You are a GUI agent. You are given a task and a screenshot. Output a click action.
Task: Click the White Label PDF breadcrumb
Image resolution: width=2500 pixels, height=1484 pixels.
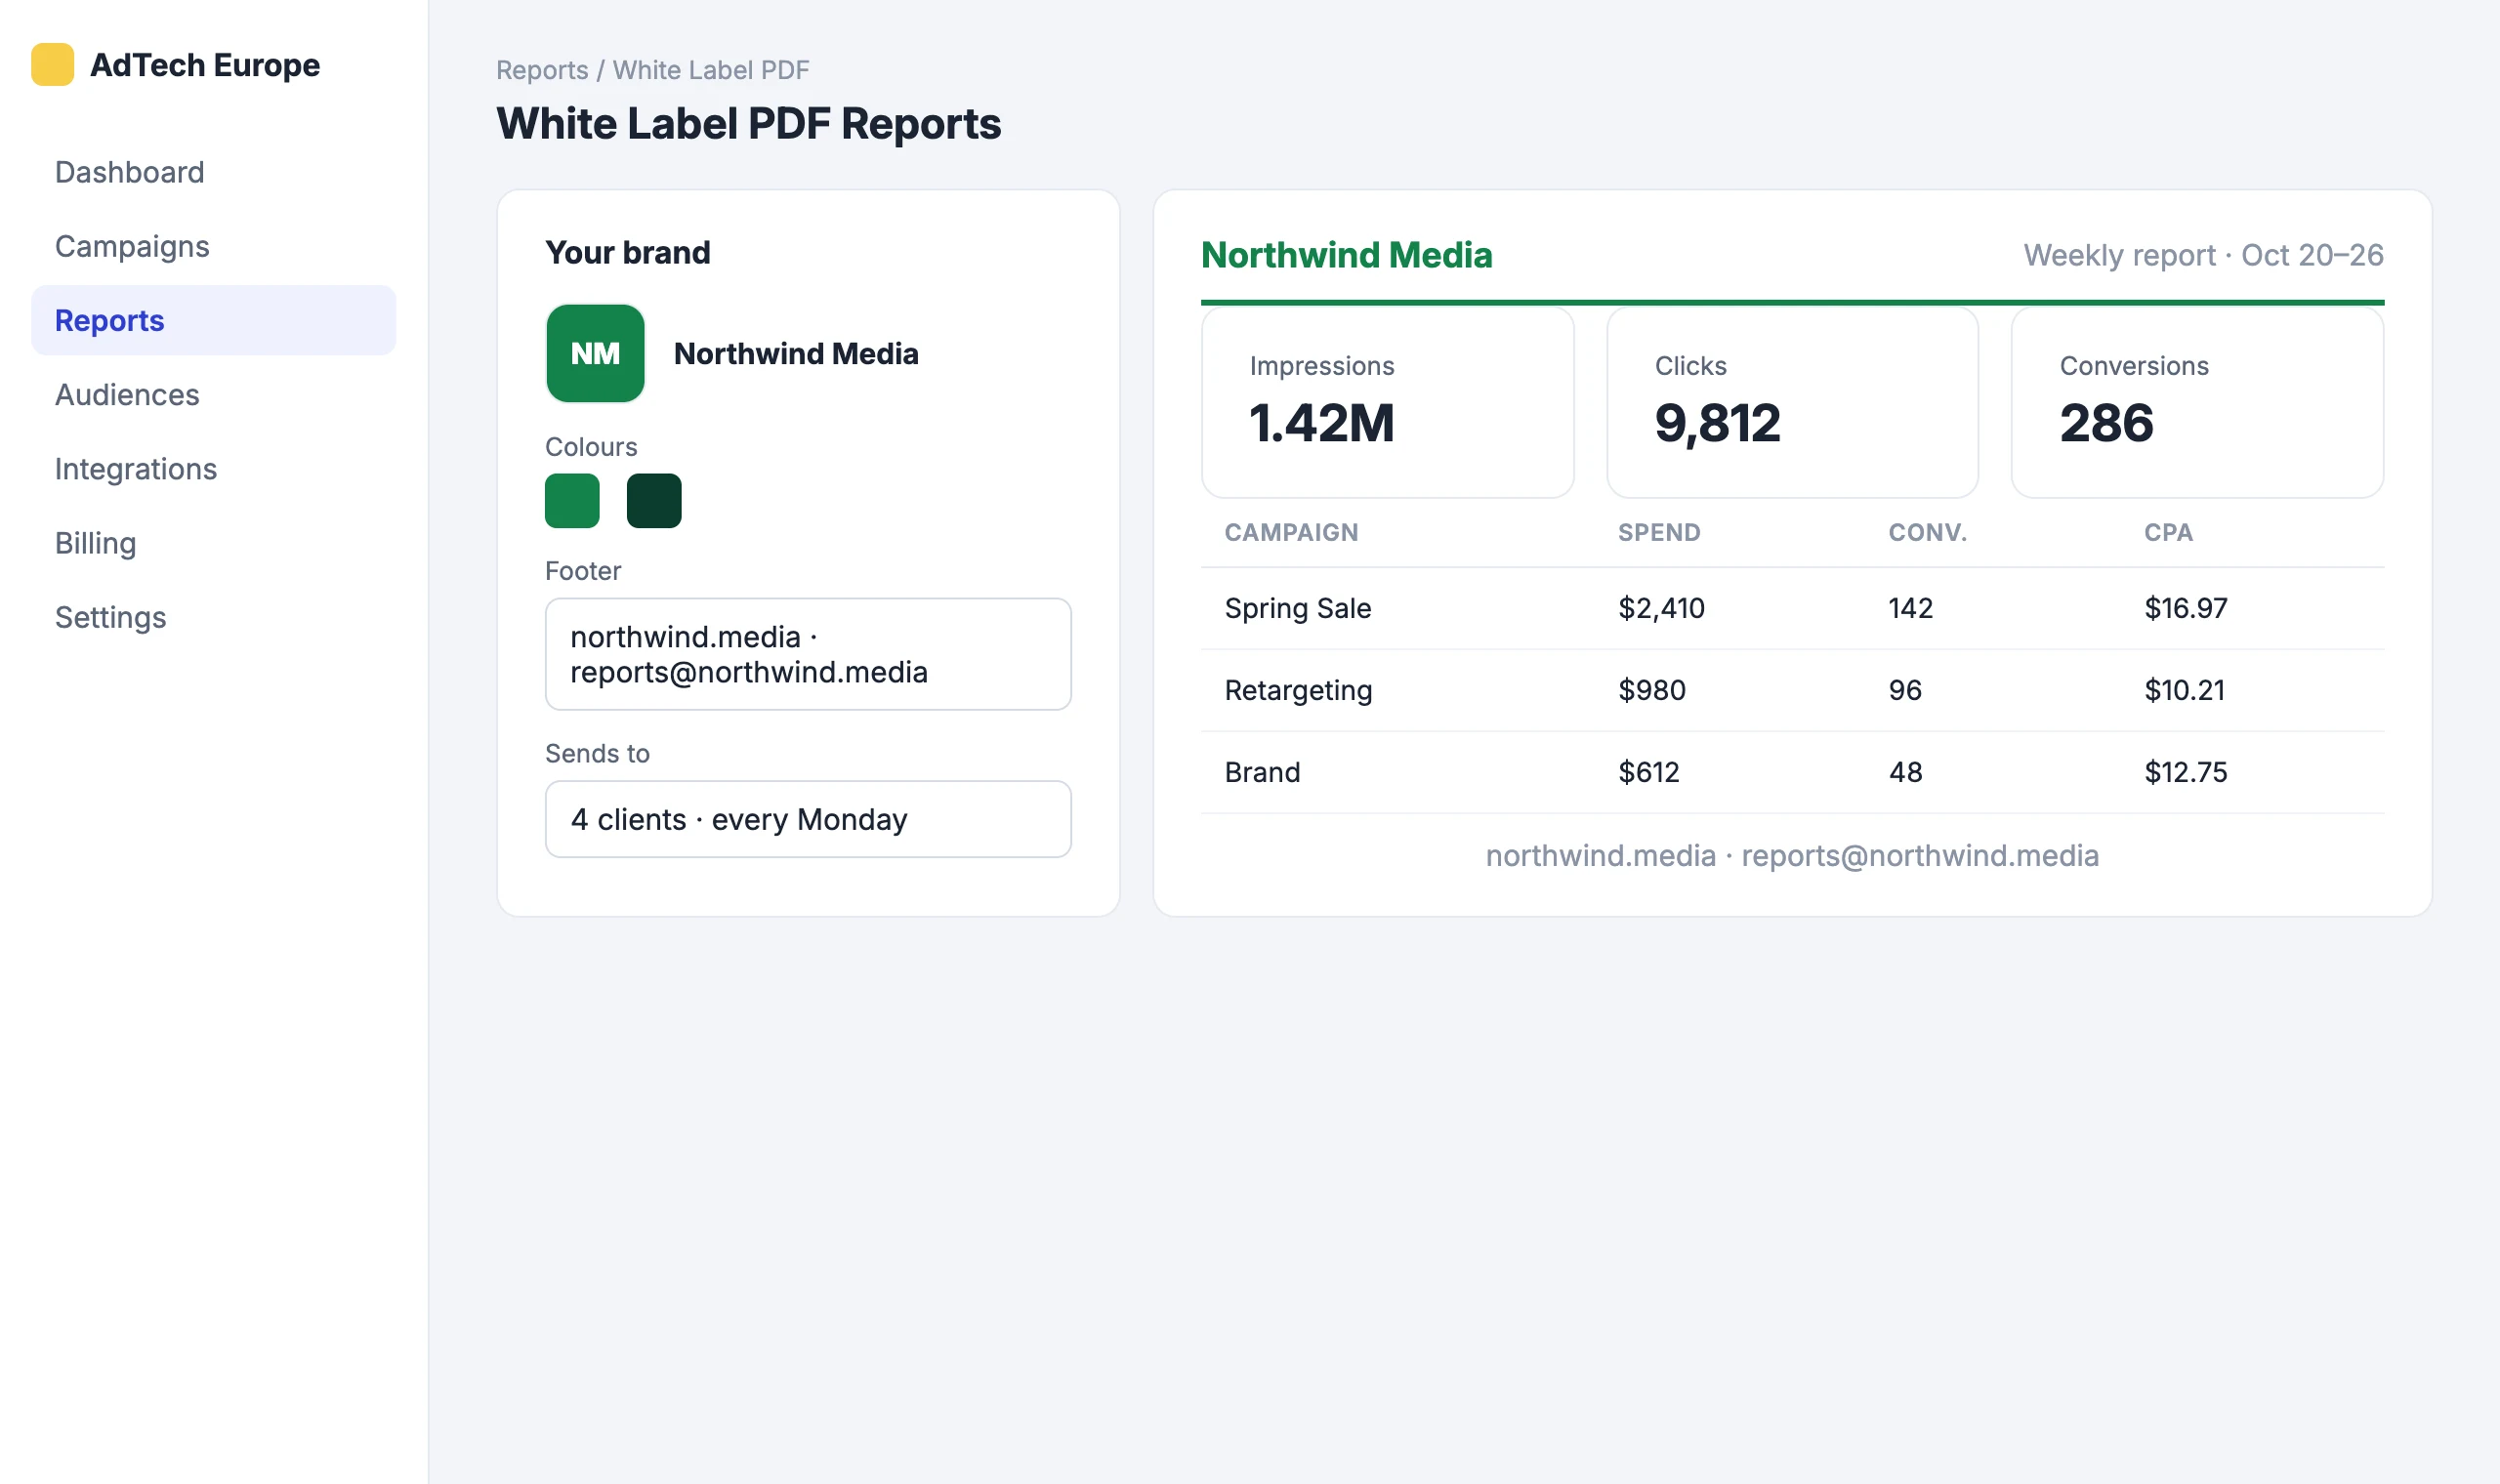pos(711,70)
